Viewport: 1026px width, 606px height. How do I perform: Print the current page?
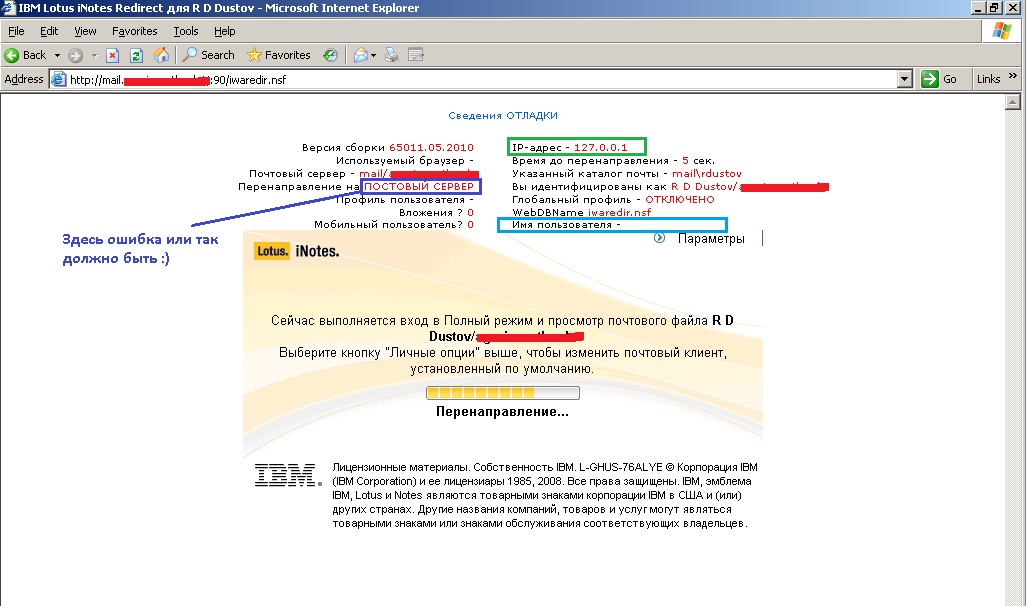[x=391, y=56]
